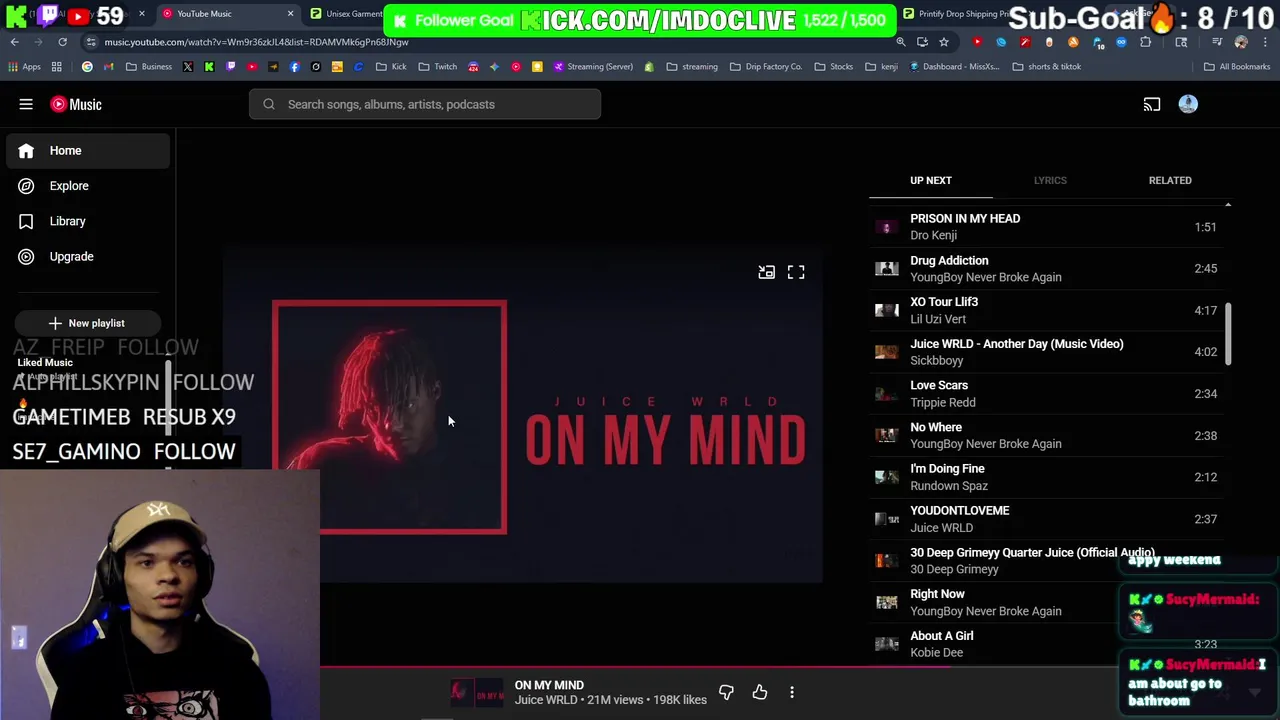Click the PRISON IN MY HEAD thumbnail

tap(886, 227)
